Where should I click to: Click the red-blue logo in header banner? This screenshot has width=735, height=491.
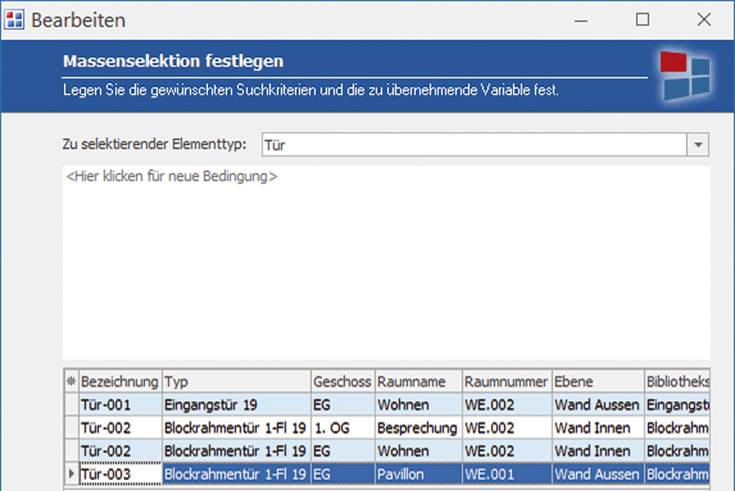pyautogui.click(x=686, y=76)
